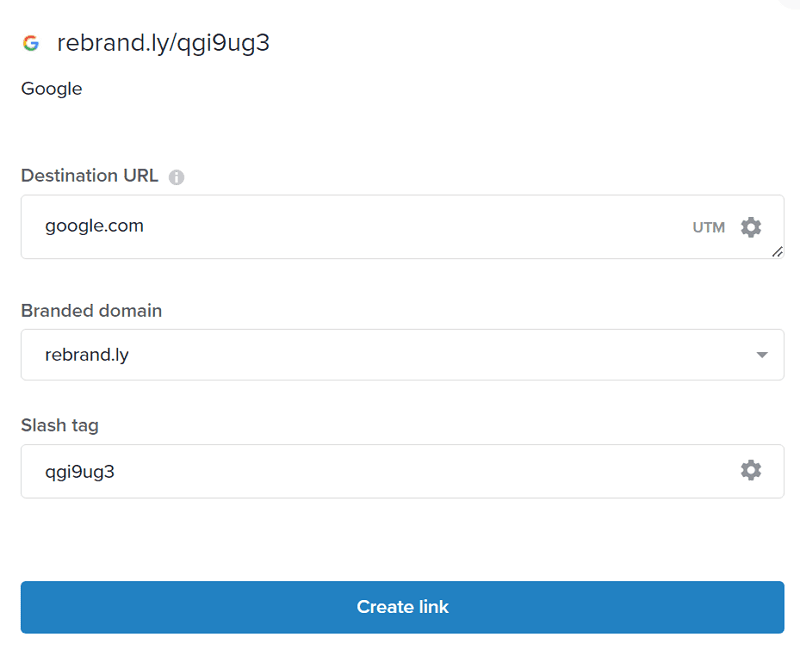Click the Destination URL label
Screen dimensions: 800x656
(x=89, y=176)
